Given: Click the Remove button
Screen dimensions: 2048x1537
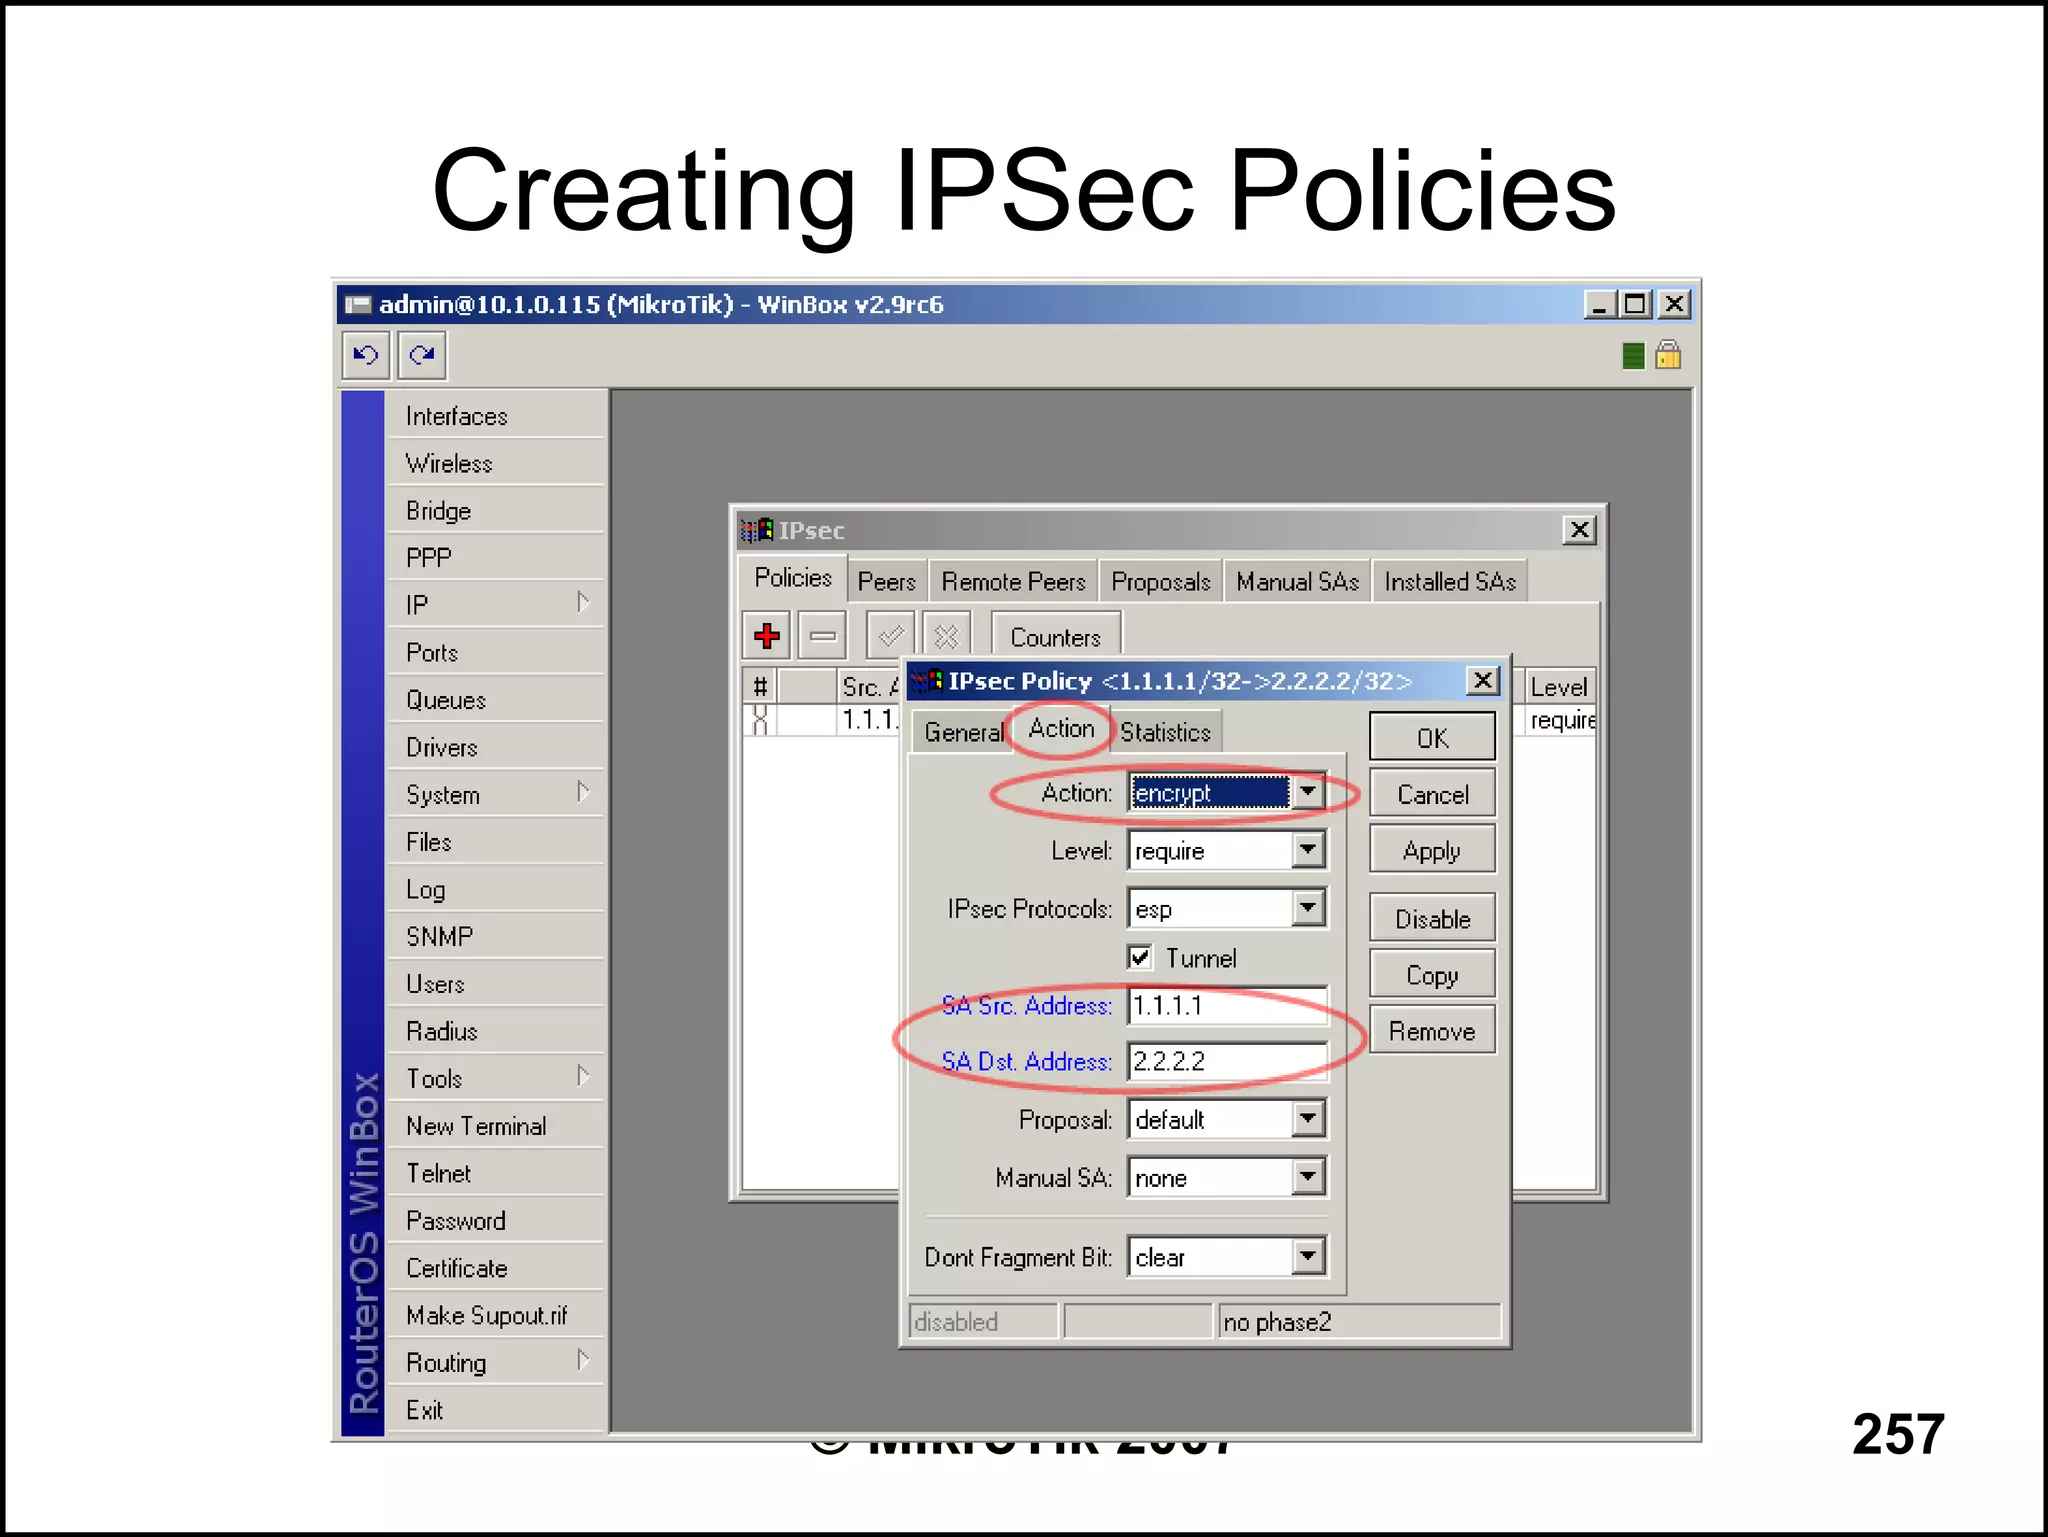Looking at the screenshot, I should (x=1432, y=1030).
